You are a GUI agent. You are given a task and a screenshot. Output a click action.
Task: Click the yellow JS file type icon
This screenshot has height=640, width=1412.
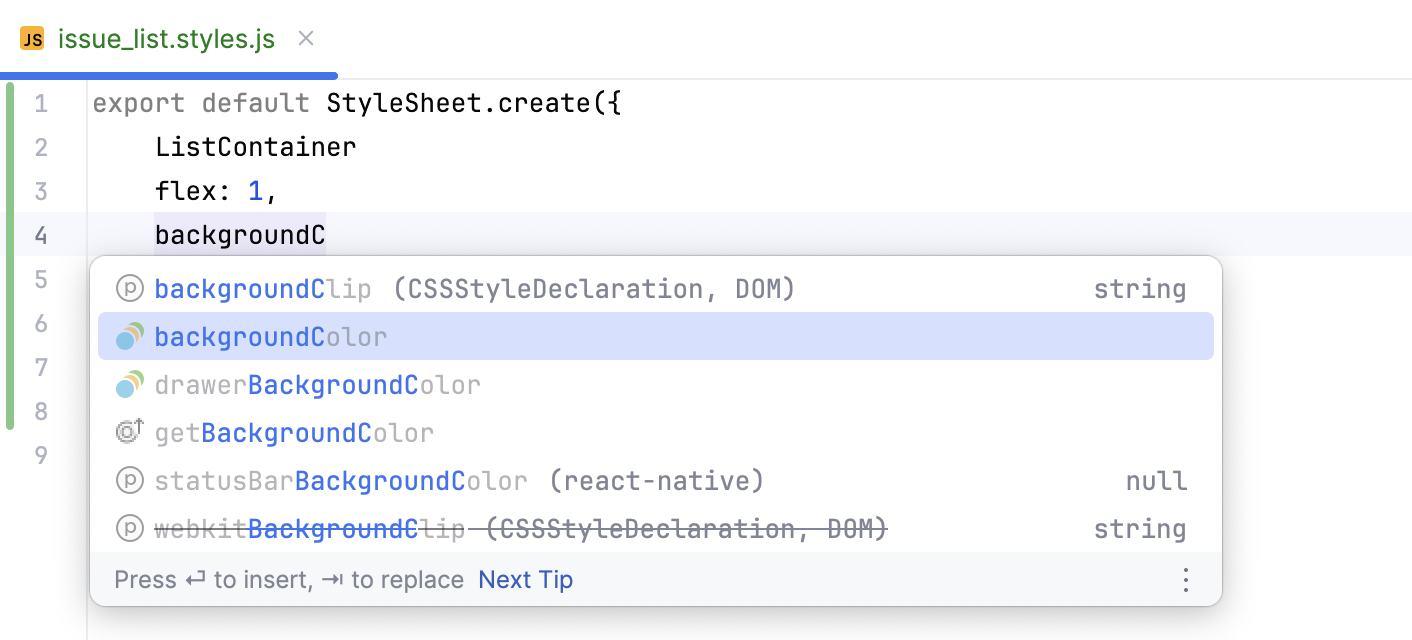point(31,38)
